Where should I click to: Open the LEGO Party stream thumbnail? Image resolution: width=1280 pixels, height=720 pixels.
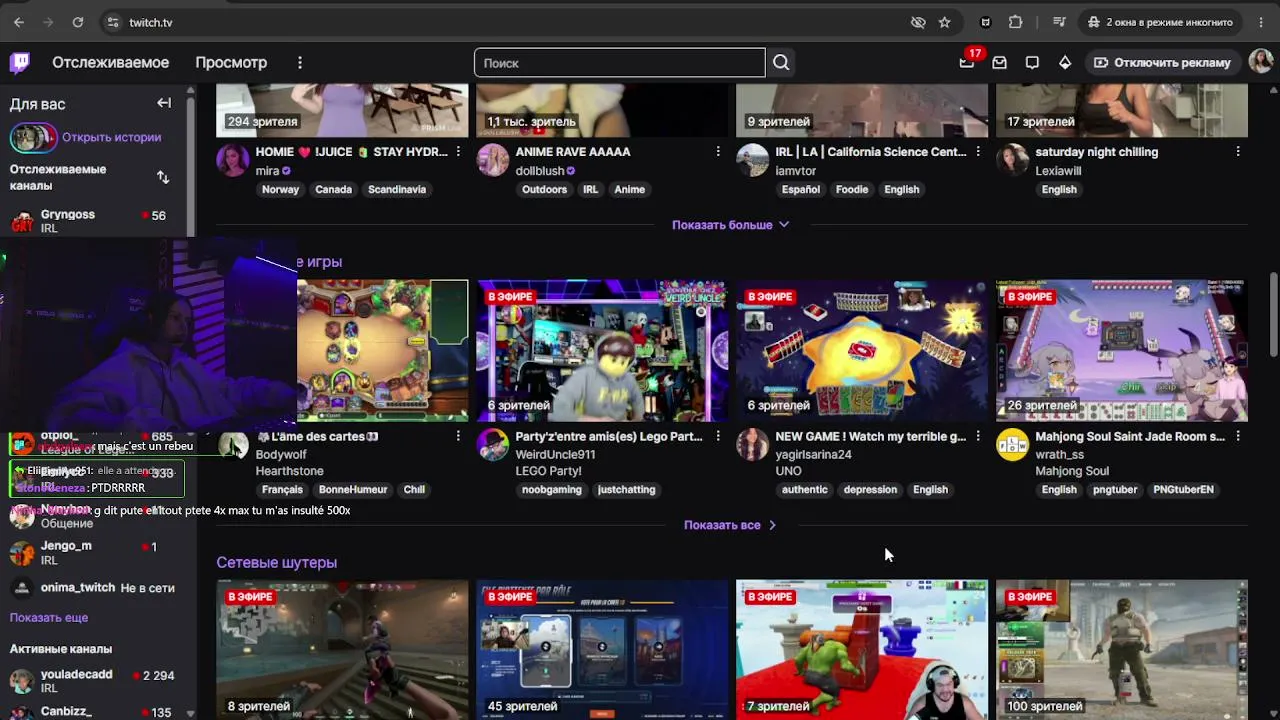602,351
